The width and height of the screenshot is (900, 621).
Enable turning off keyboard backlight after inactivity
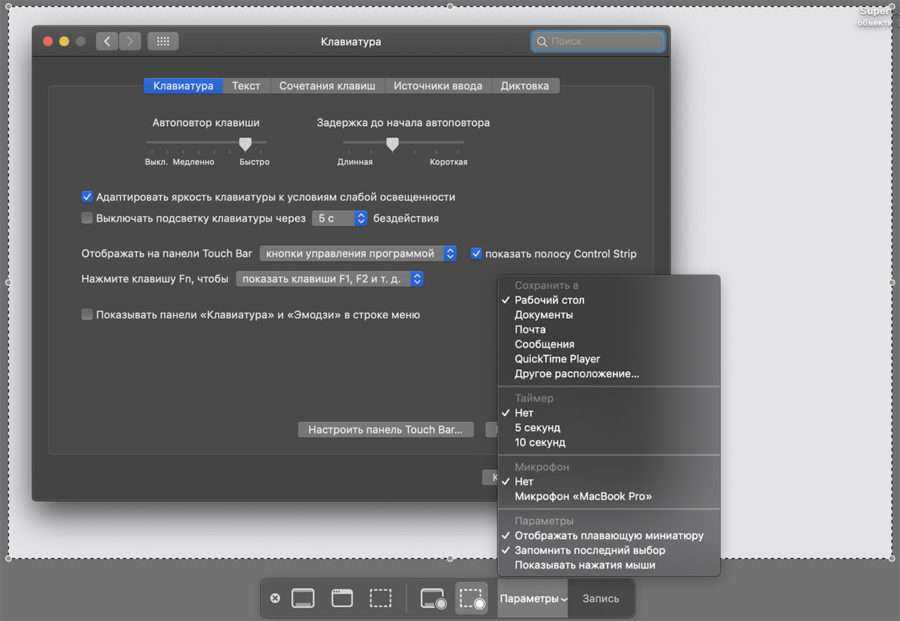tap(87, 218)
